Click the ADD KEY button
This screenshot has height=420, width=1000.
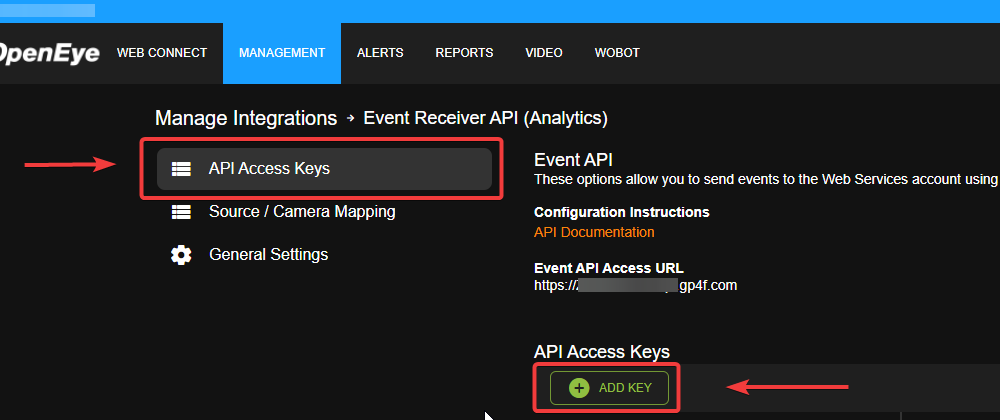pos(609,387)
